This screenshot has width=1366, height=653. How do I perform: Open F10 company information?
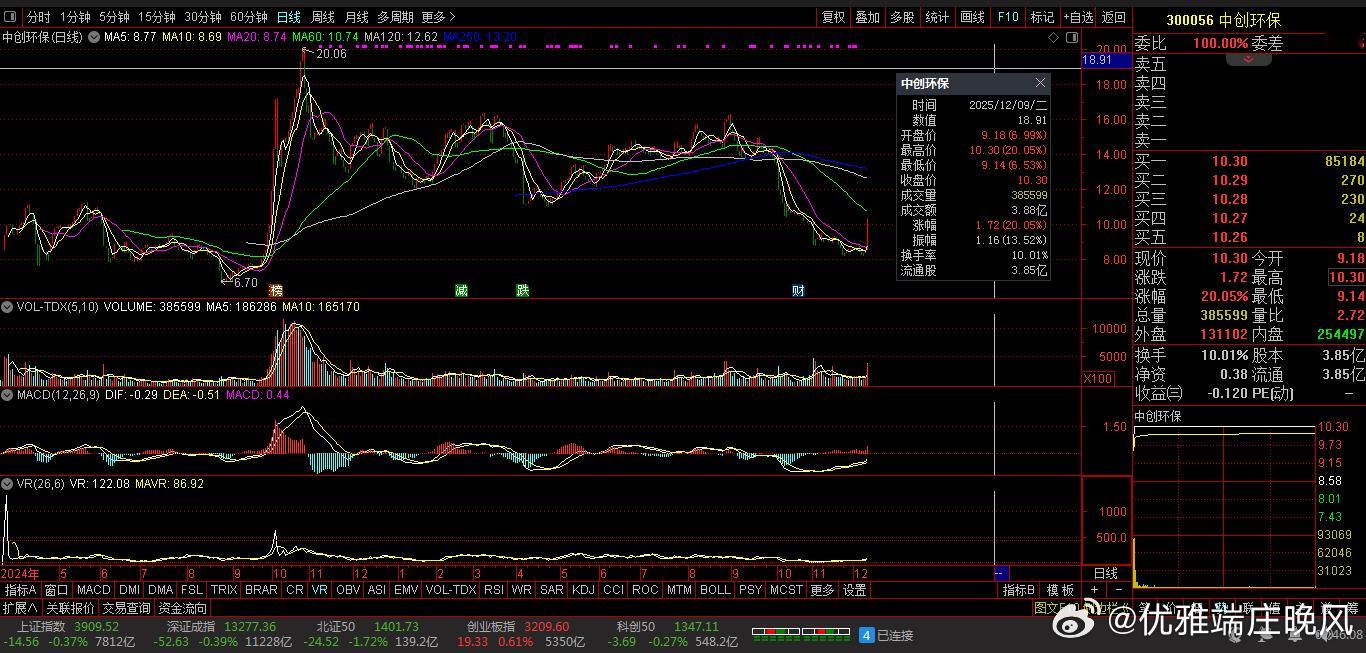click(1007, 17)
